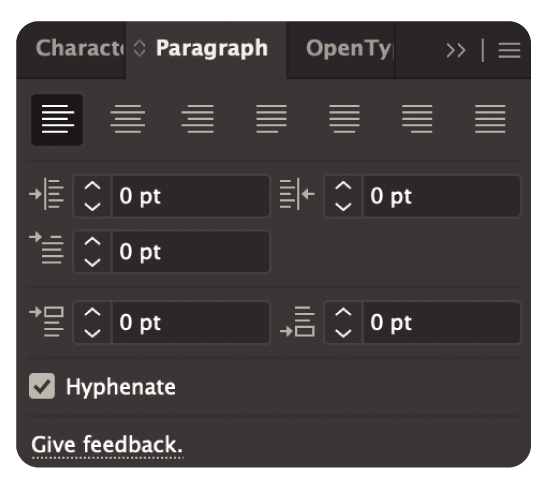
Task: Cycle panel size with Paragraph tab arrows
Action: [x=140, y=48]
